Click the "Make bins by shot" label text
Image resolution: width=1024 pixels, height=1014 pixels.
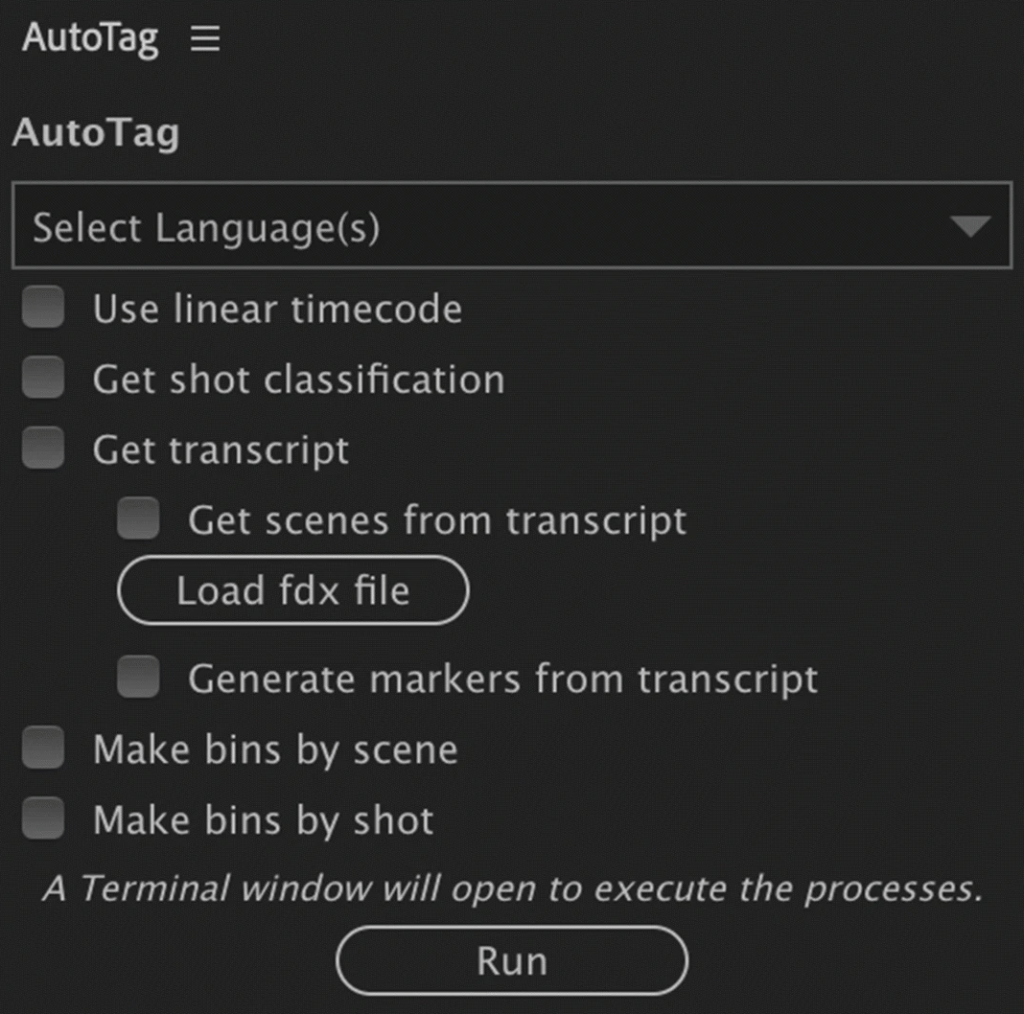[263, 820]
